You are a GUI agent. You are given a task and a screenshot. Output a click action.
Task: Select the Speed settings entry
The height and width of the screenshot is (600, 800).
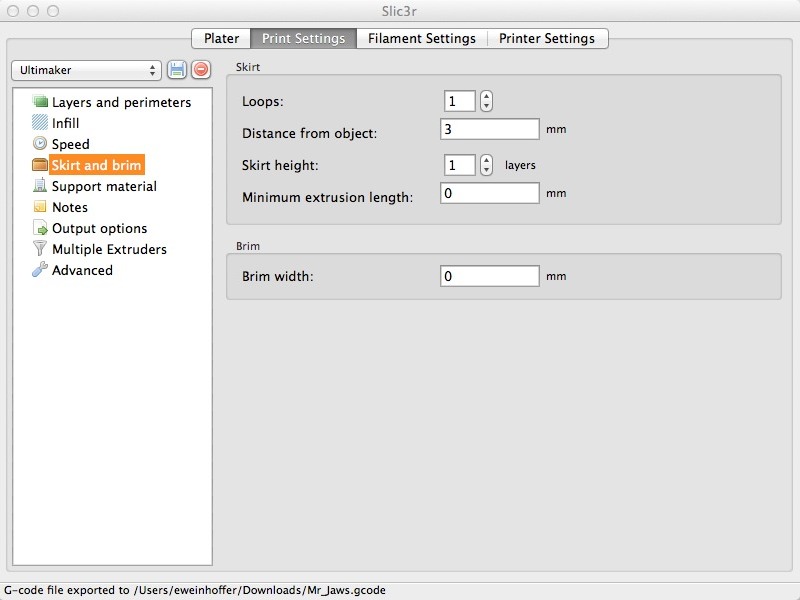coord(70,144)
